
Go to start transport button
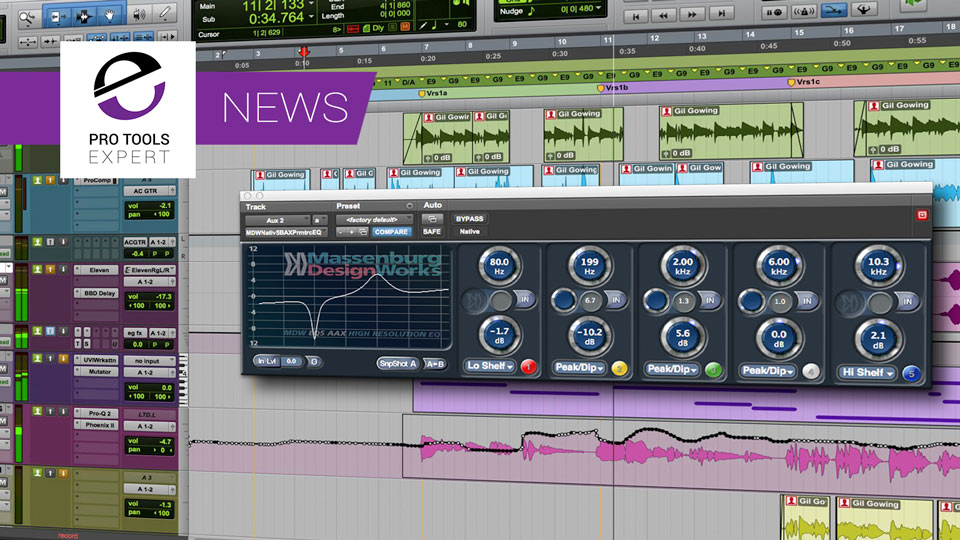pyautogui.click(x=635, y=15)
